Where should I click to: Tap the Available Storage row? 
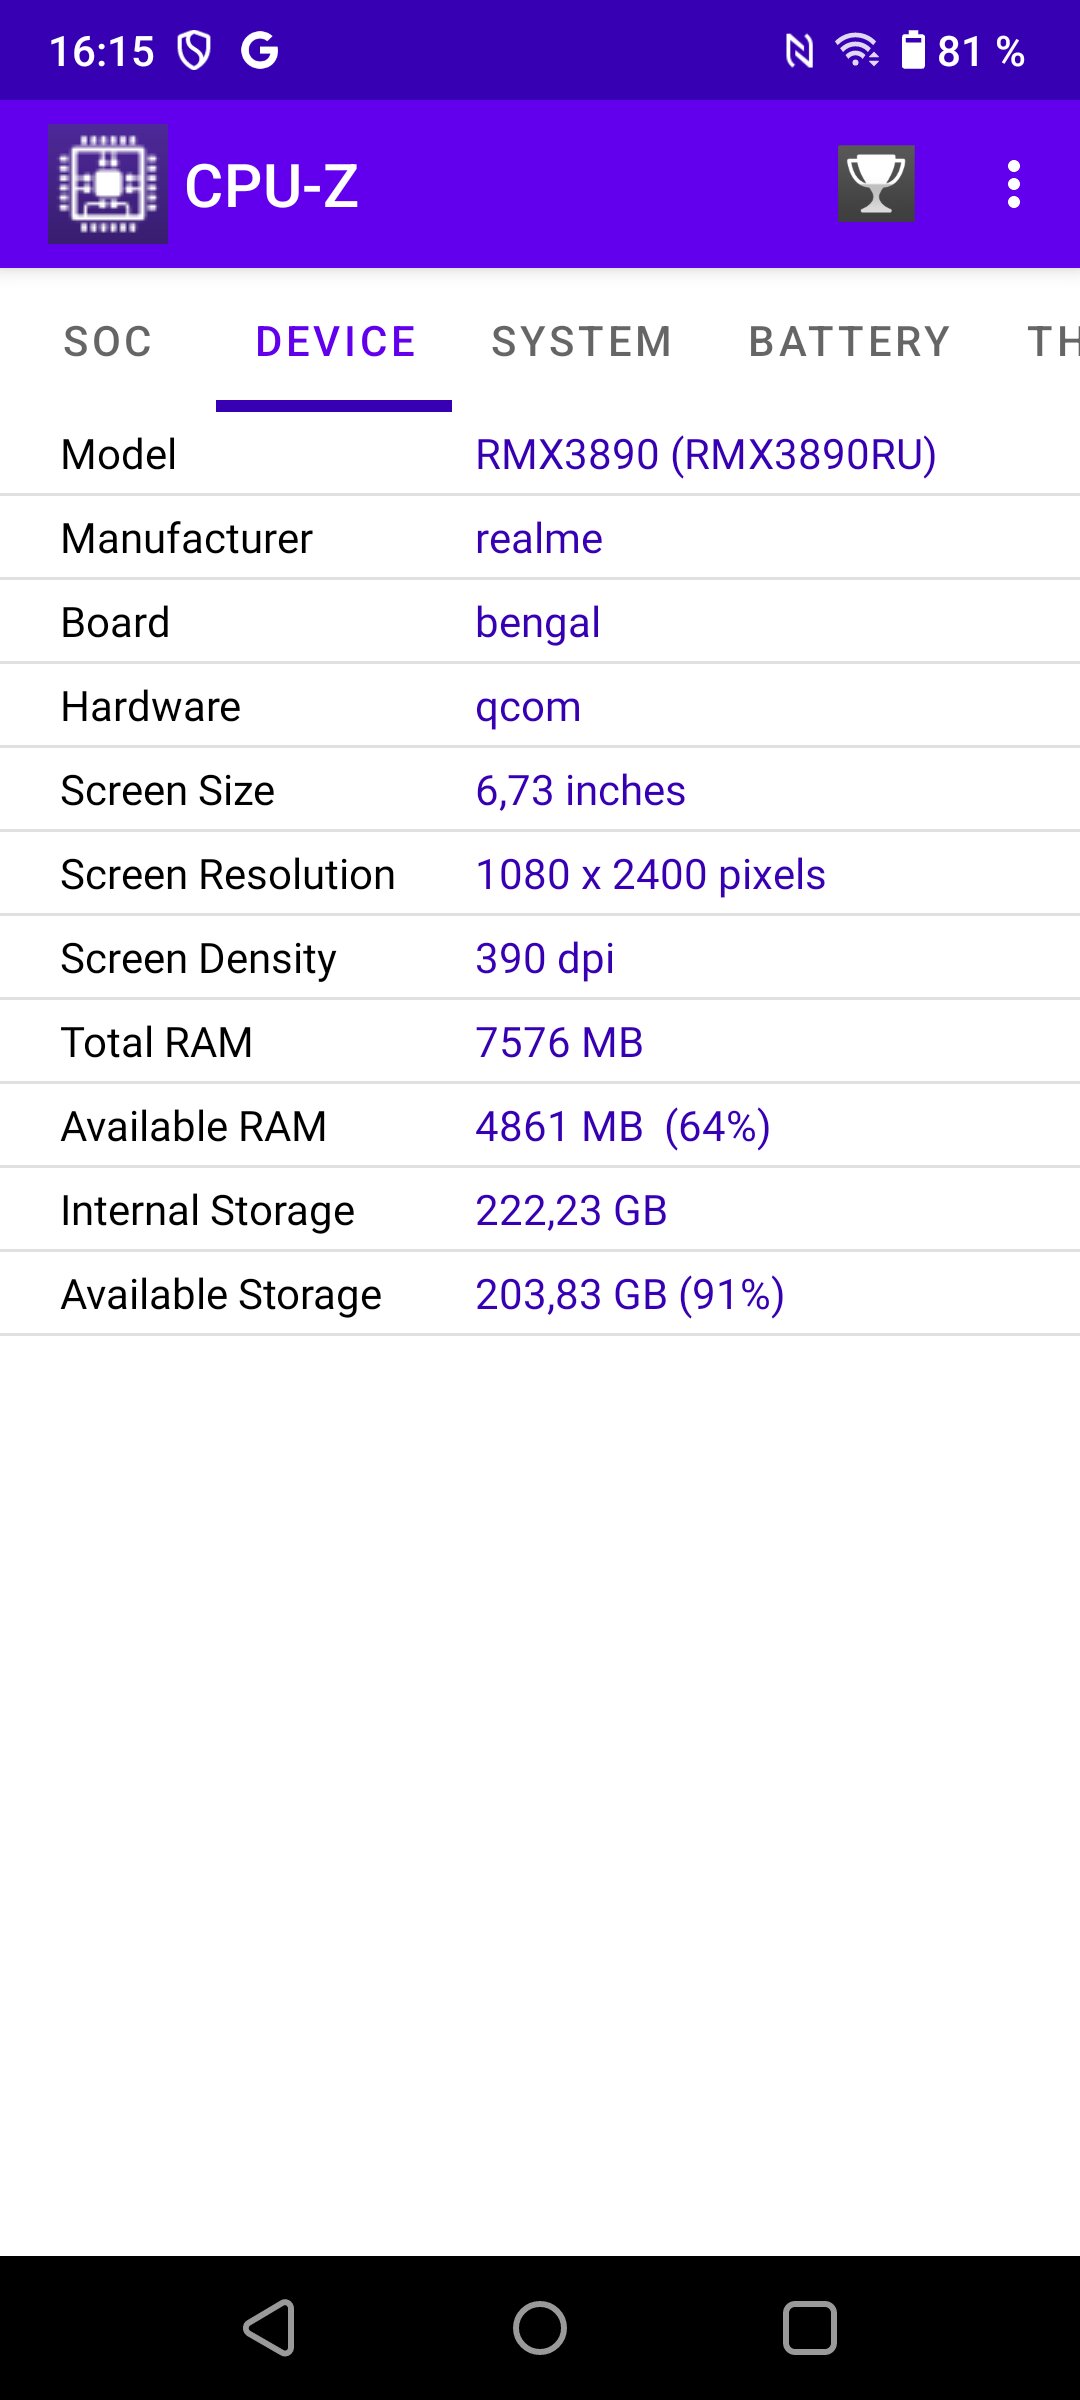click(x=540, y=1294)
